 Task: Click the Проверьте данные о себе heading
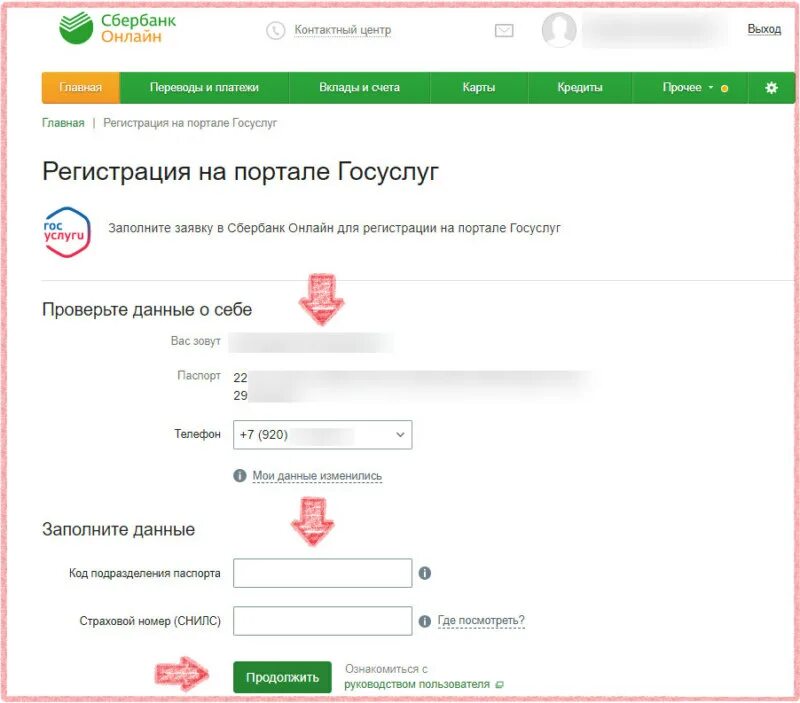click(x=147, y=310)
